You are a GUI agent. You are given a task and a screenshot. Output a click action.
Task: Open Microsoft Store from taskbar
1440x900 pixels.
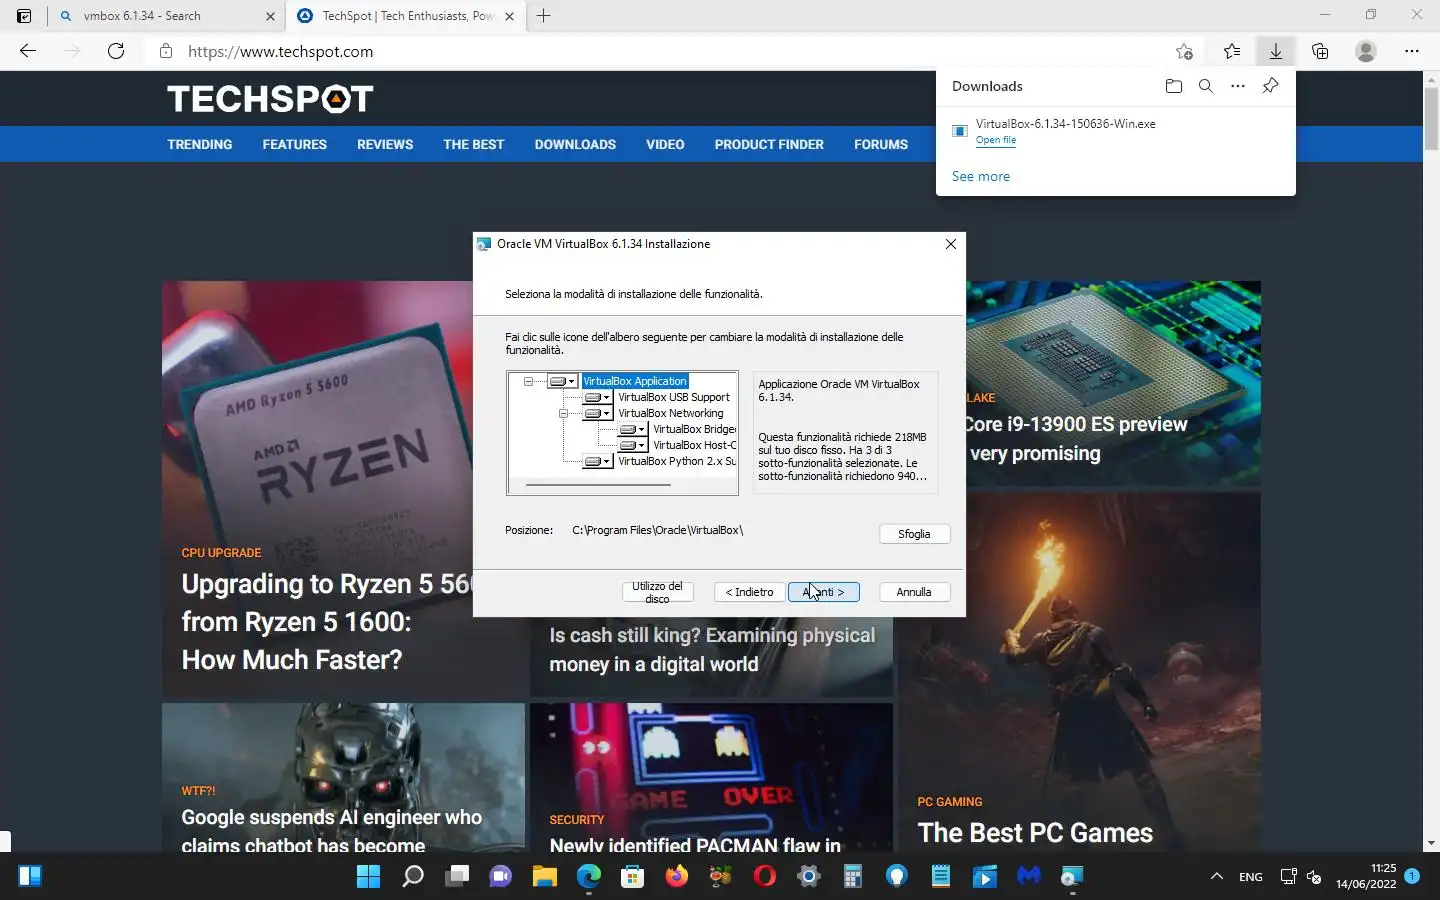point(633,877)
